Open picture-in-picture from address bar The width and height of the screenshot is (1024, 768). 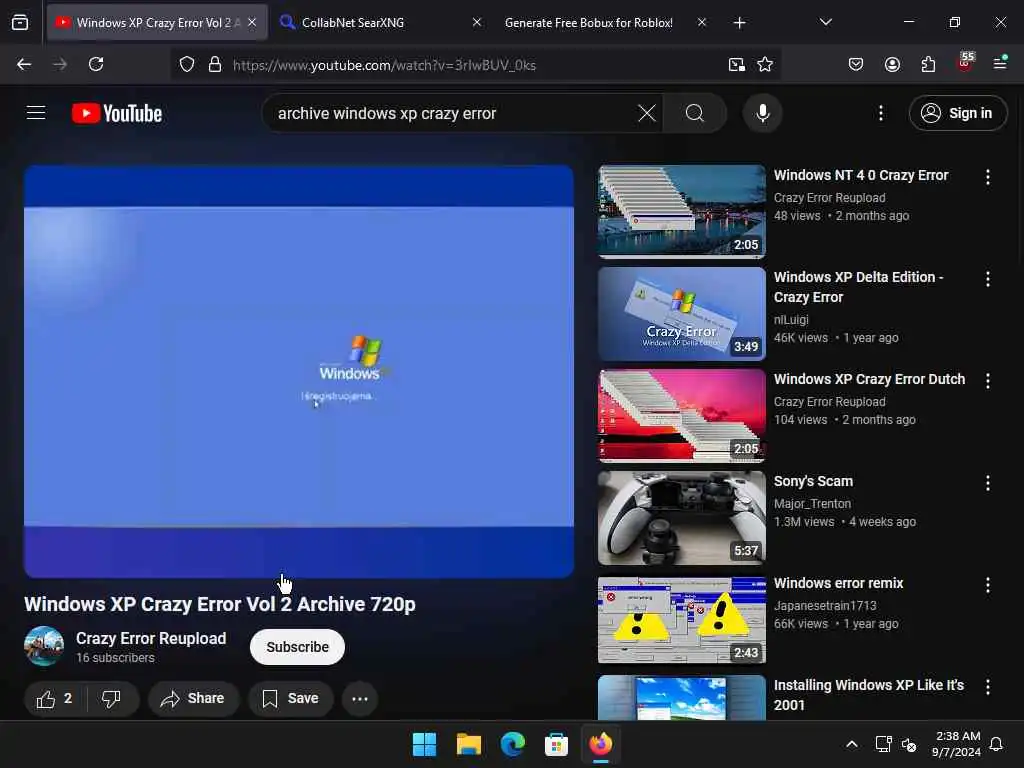(737, 65)
